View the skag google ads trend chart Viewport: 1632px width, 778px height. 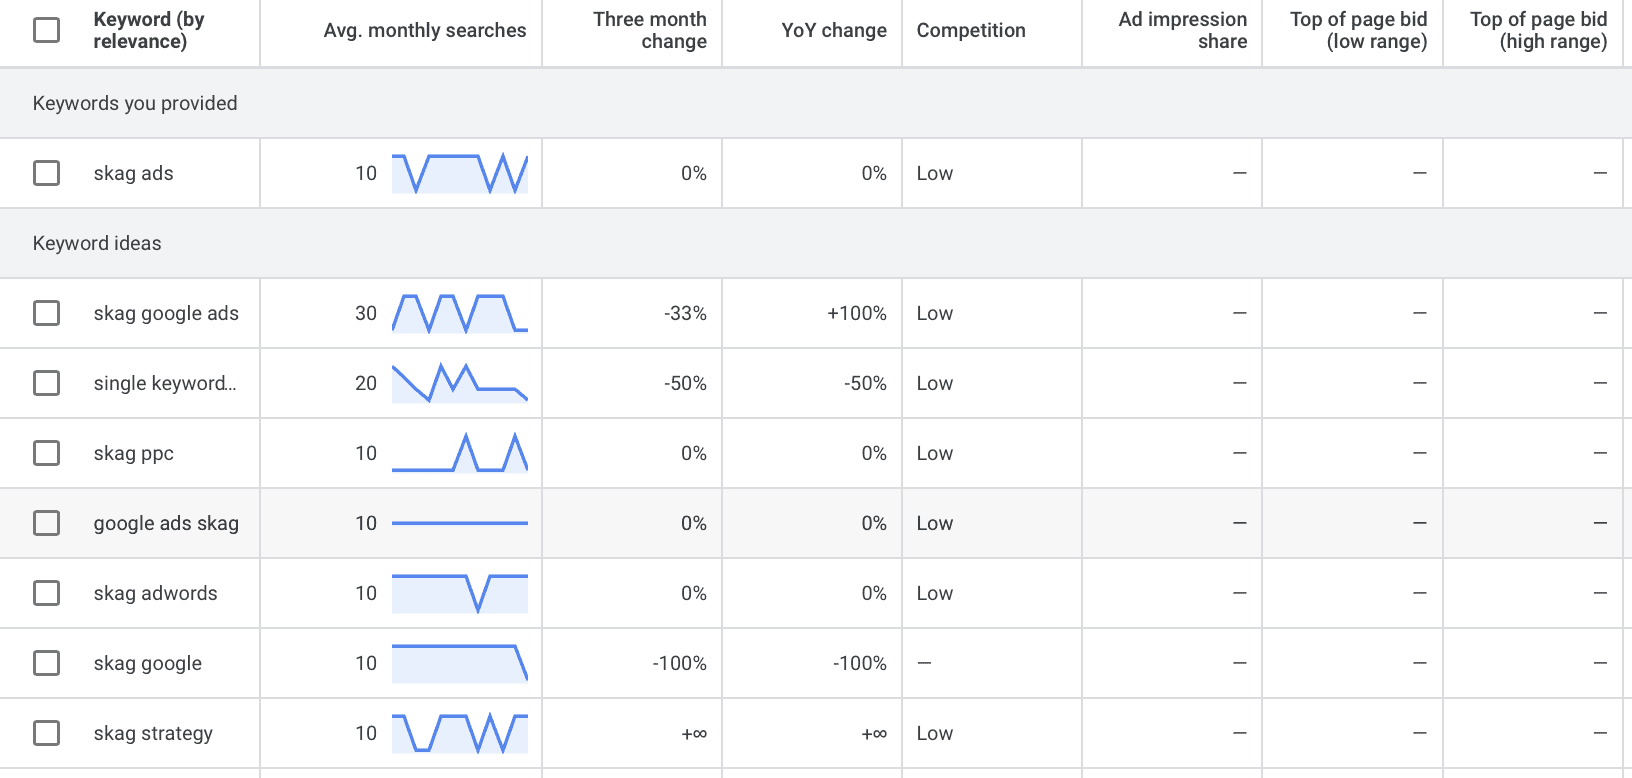pyautogui.click(x=460, y=313)
